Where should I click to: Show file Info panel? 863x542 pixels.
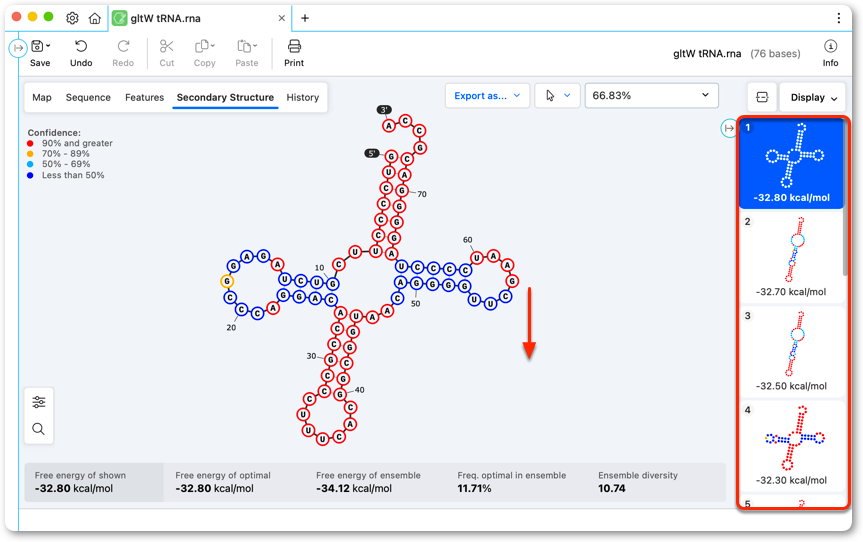[x=830, y=53]
